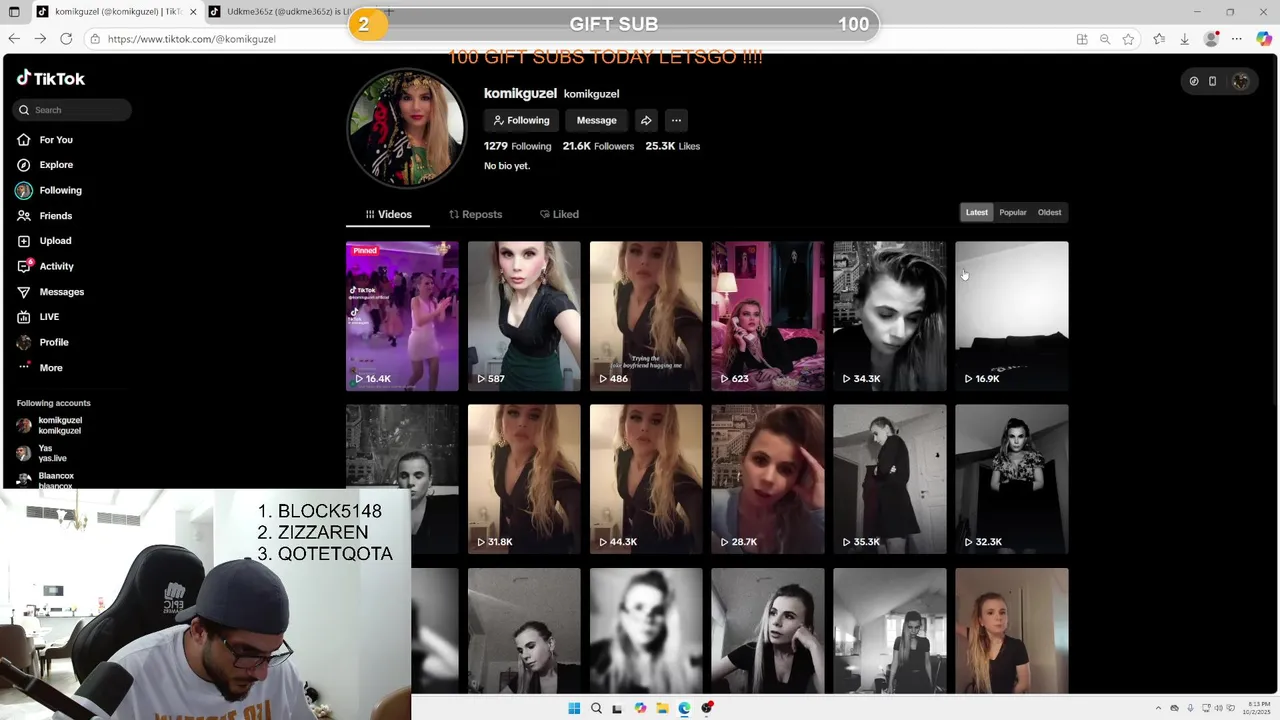
Task: Open the video with 486 views
Action: [x=646, y=316]
